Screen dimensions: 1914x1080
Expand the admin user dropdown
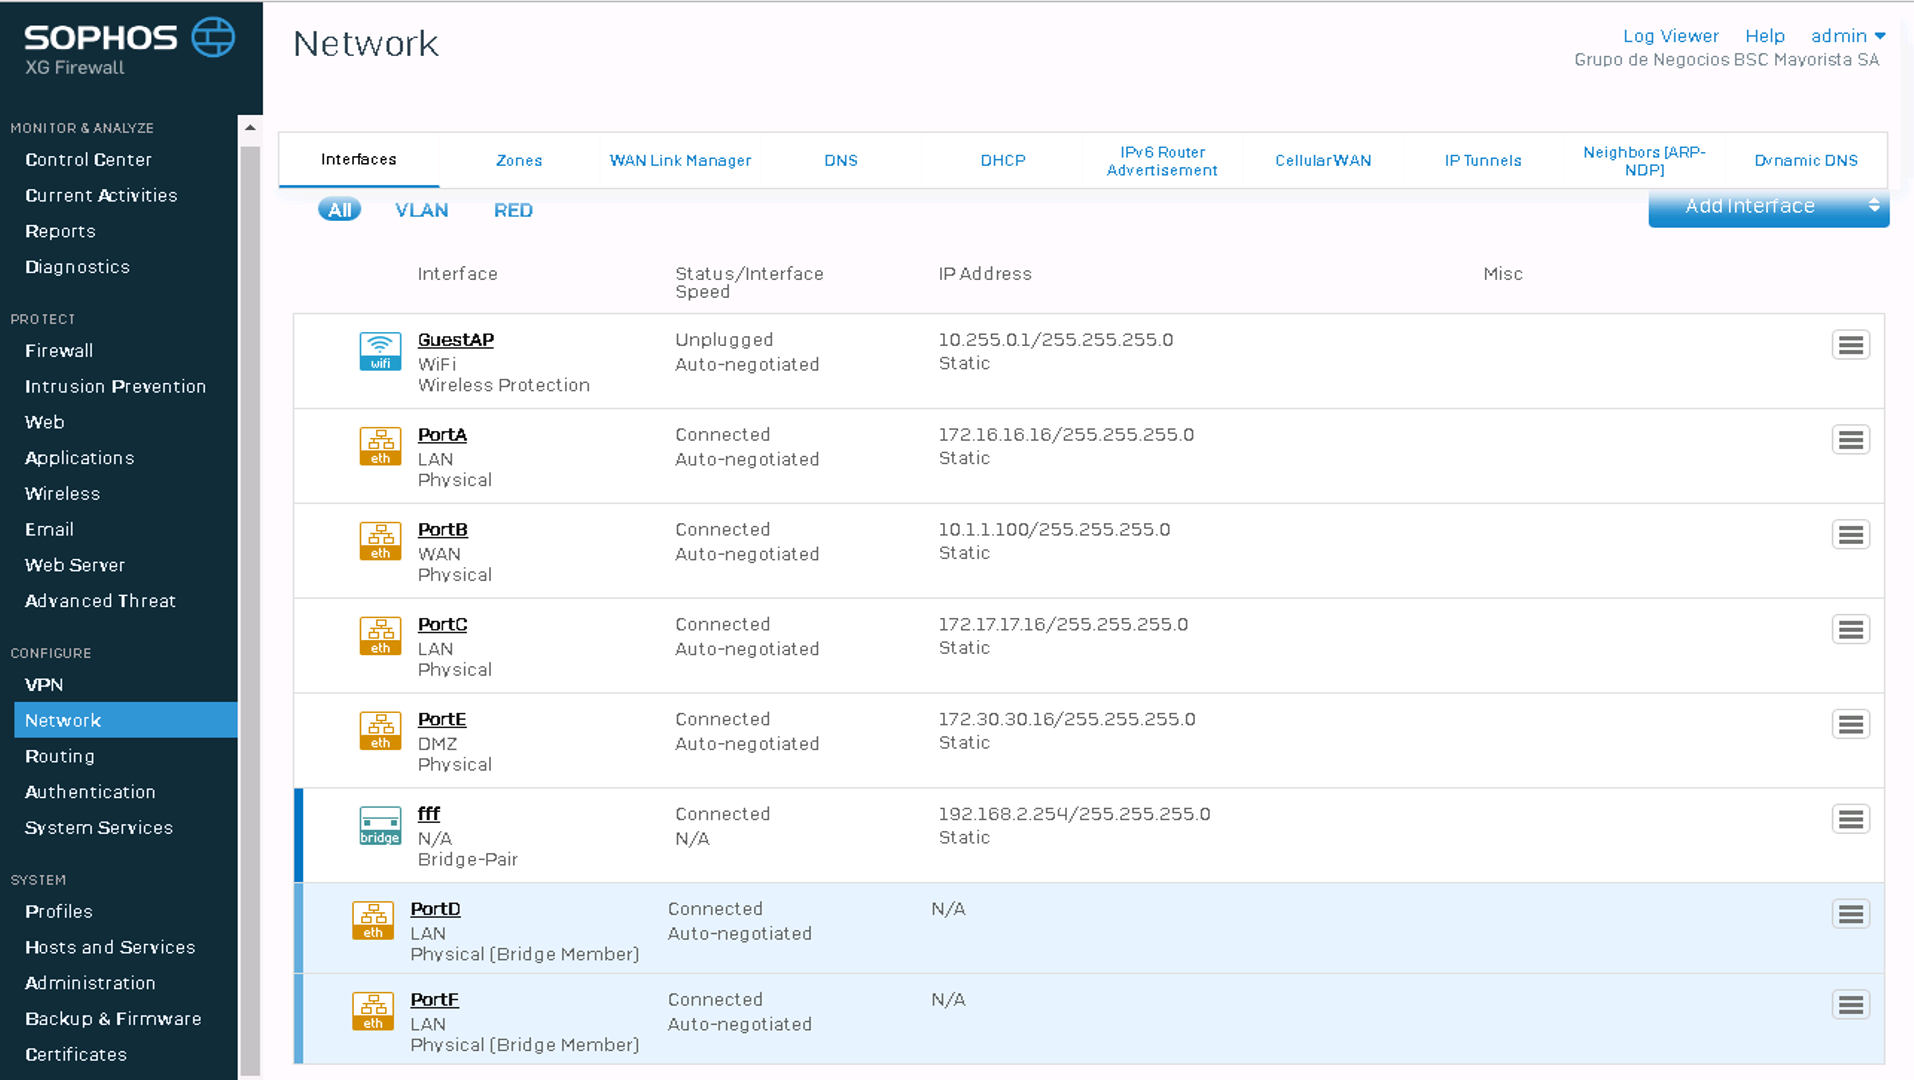click(x=1848, y=36)
